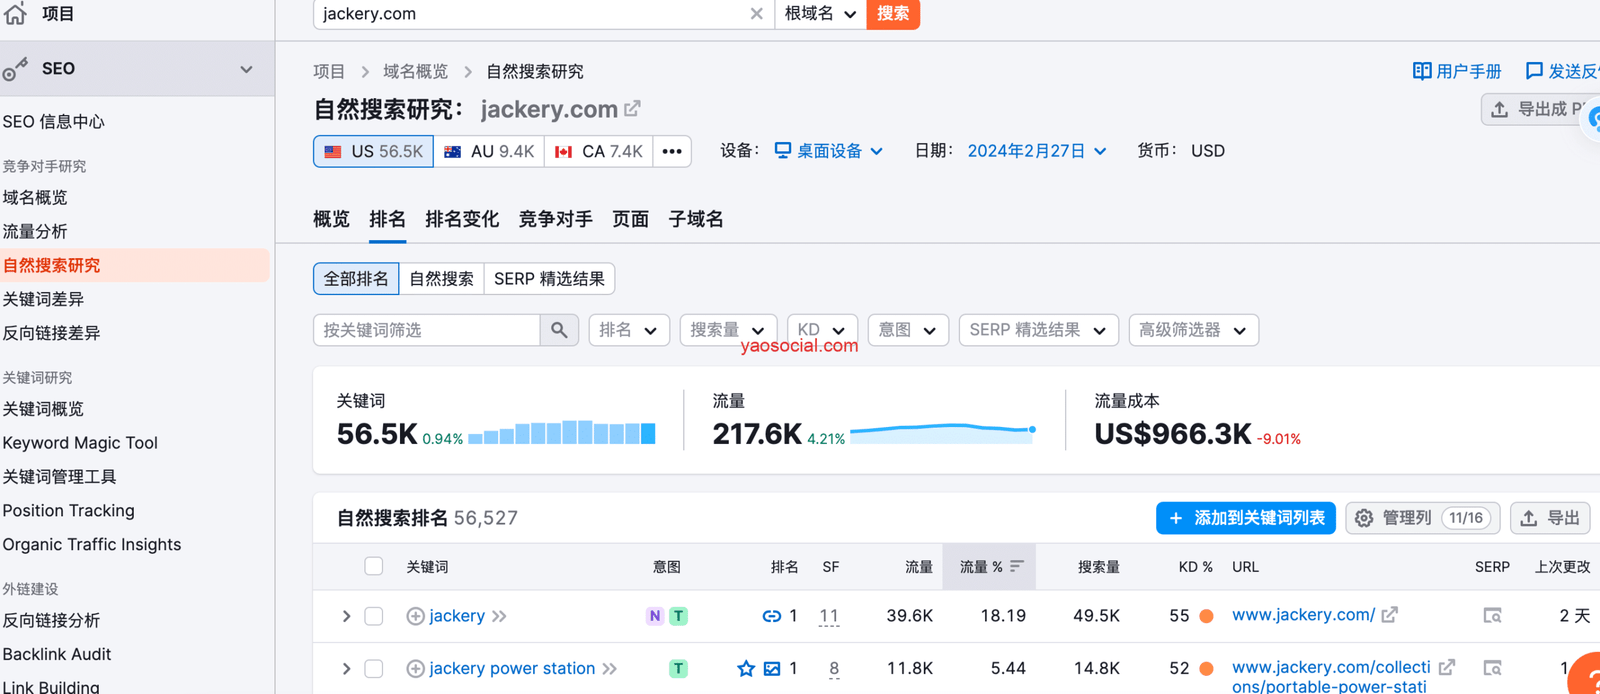Viewport: 1600px width, 694px height.
Task: Select 关键词差异 in the sidebar
Action: point(44,299)
